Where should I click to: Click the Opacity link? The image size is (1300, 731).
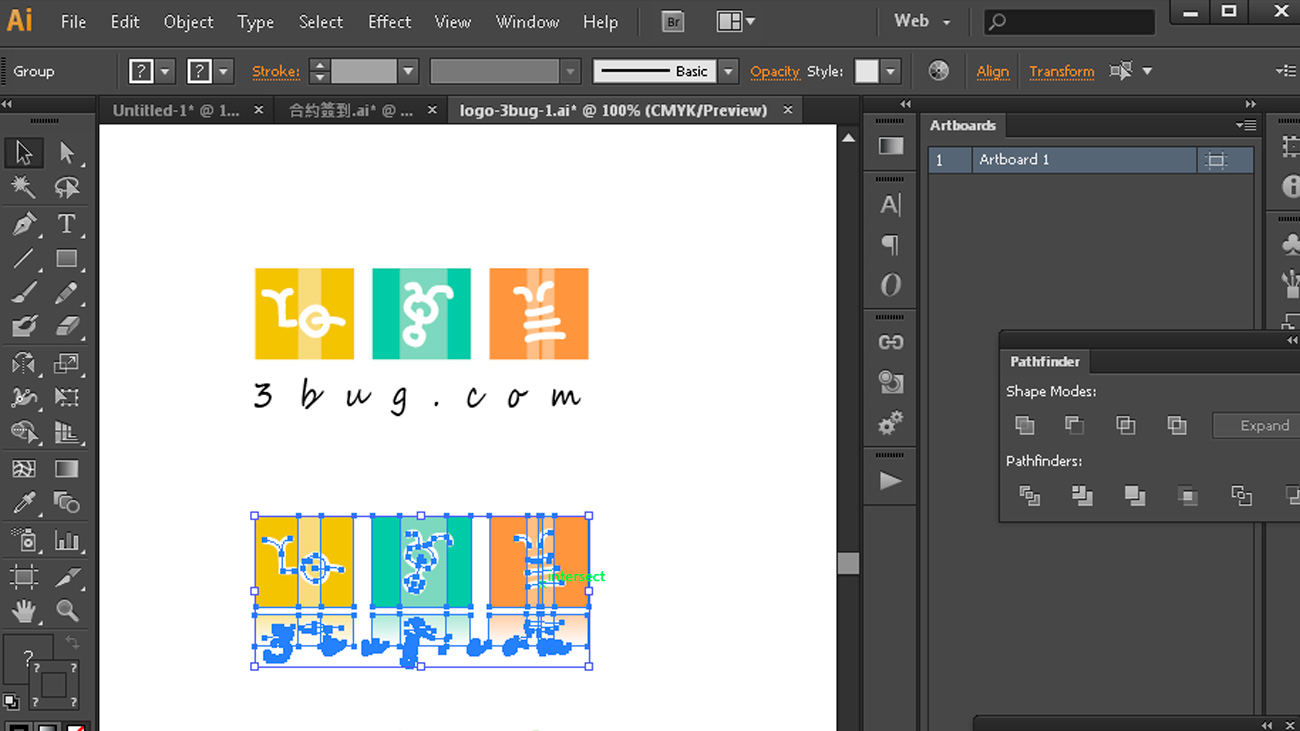pos(774,71)
